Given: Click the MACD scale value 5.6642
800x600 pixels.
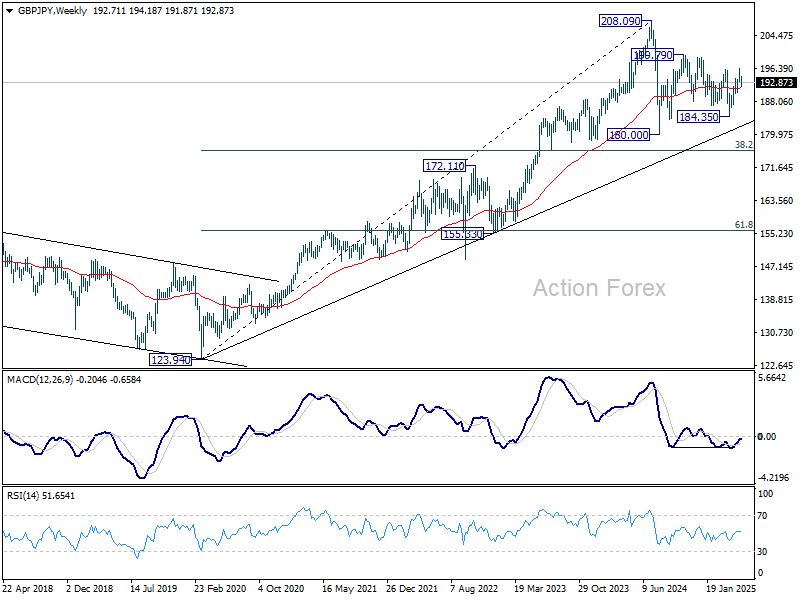Looking at the screenshot, I should tap(774, 378).
